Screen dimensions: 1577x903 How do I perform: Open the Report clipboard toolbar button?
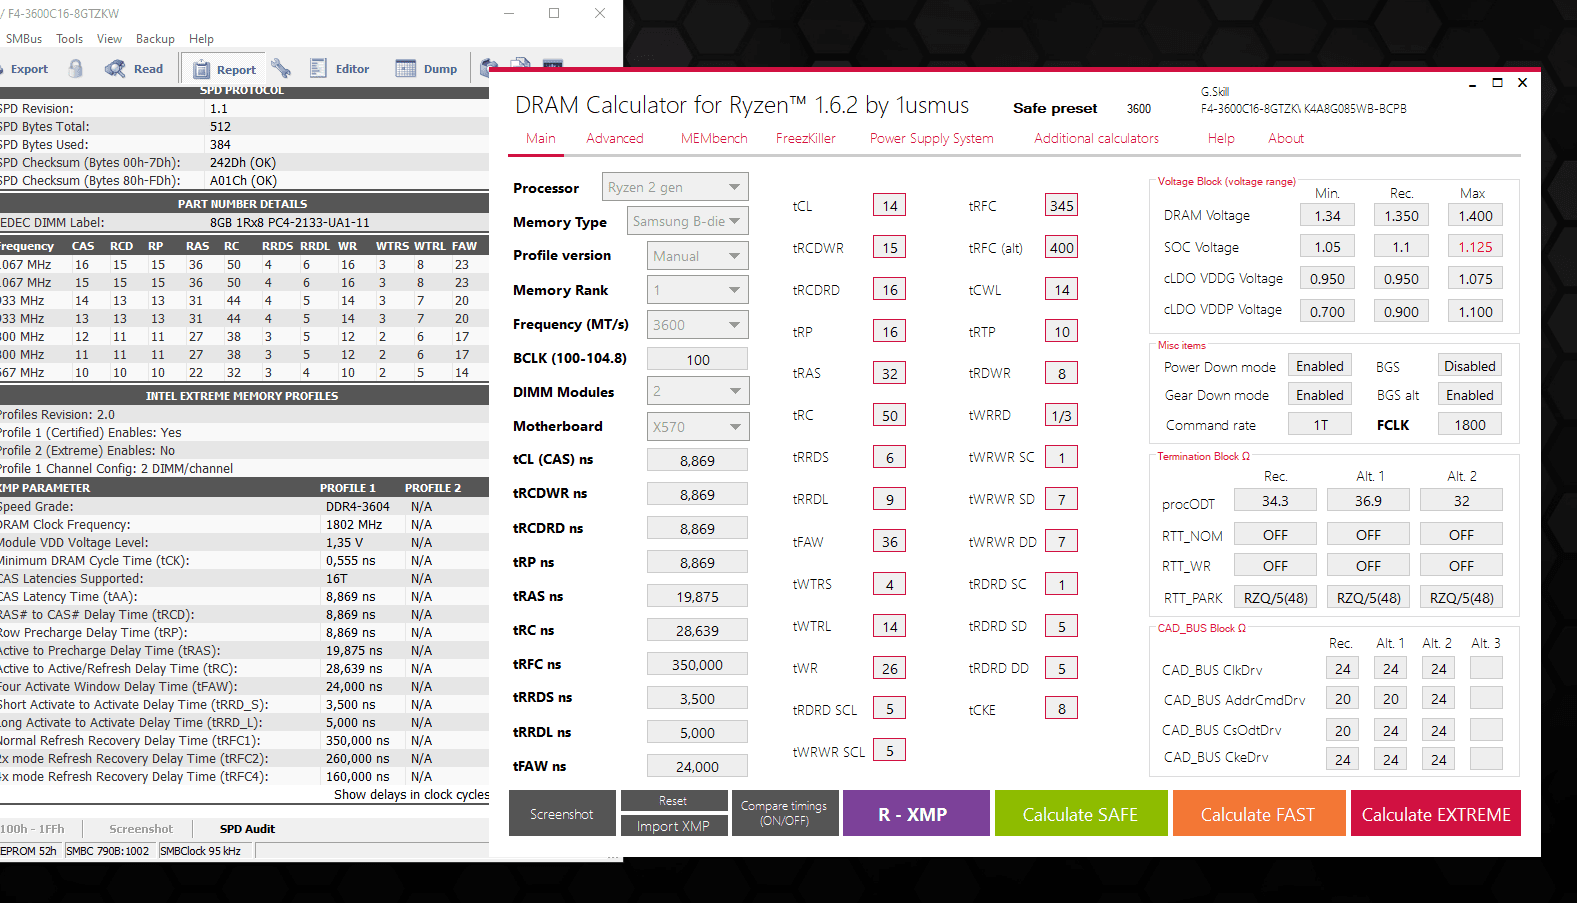tap(224, 69)
